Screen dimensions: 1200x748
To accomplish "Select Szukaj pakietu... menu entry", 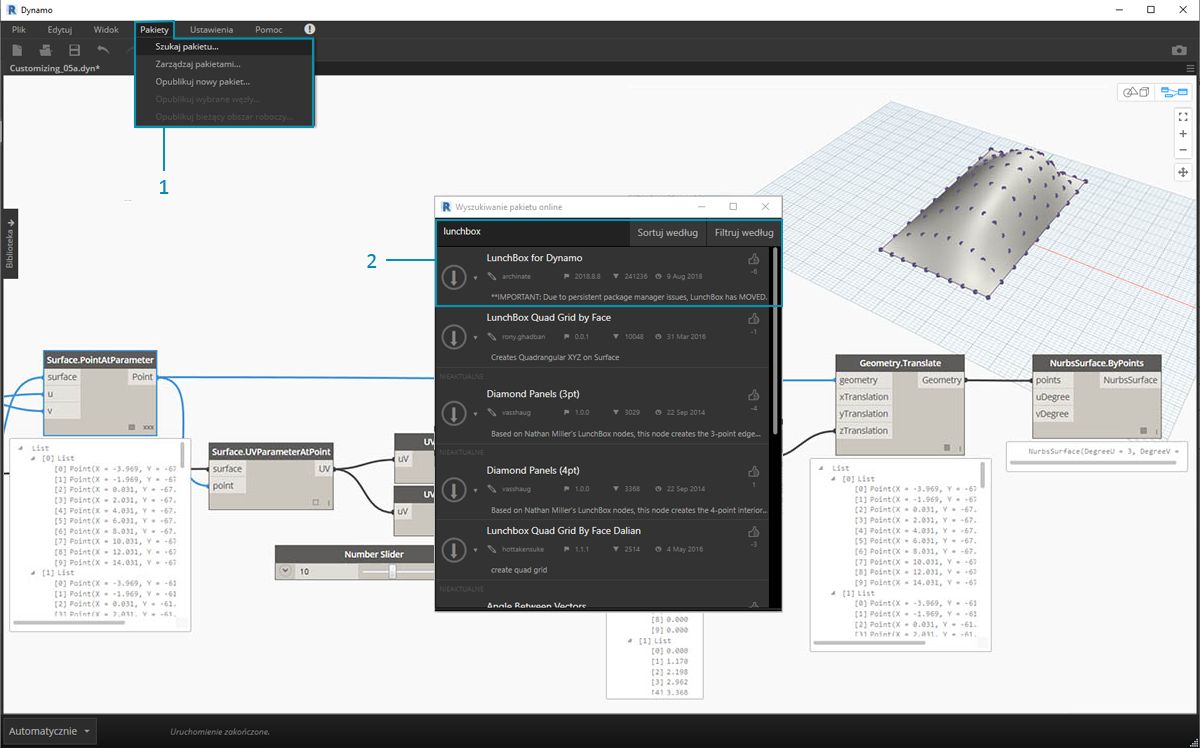I will coord(224,47).
